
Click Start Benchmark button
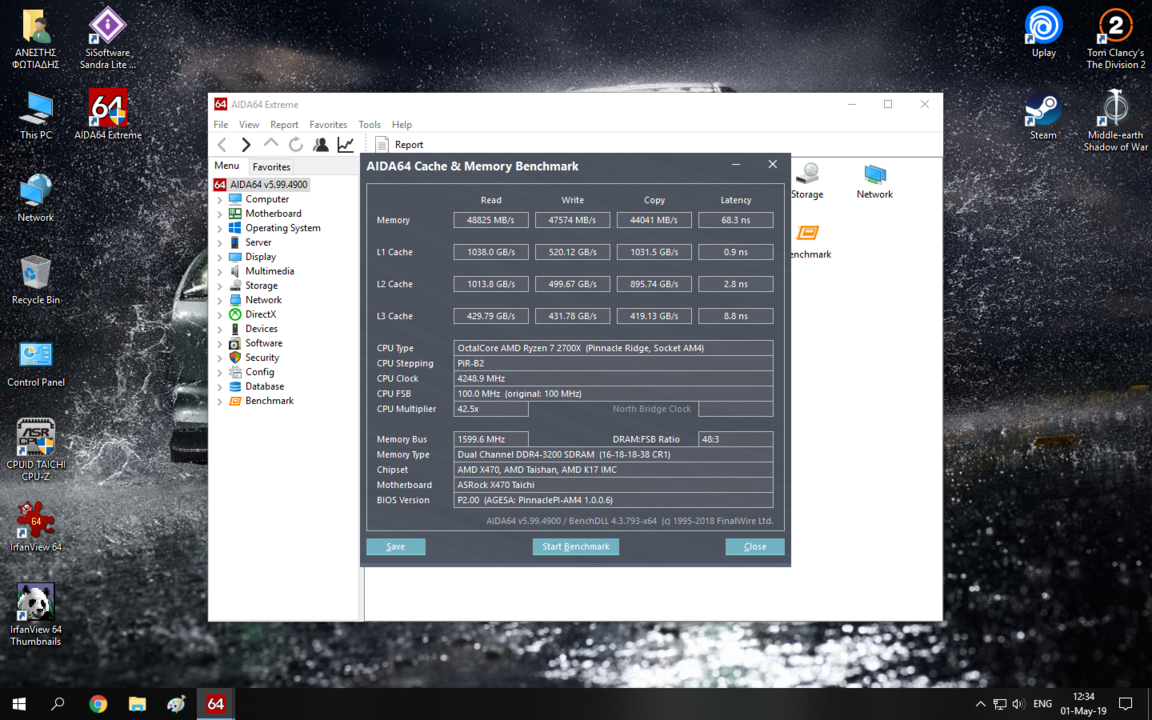point(575,547)
